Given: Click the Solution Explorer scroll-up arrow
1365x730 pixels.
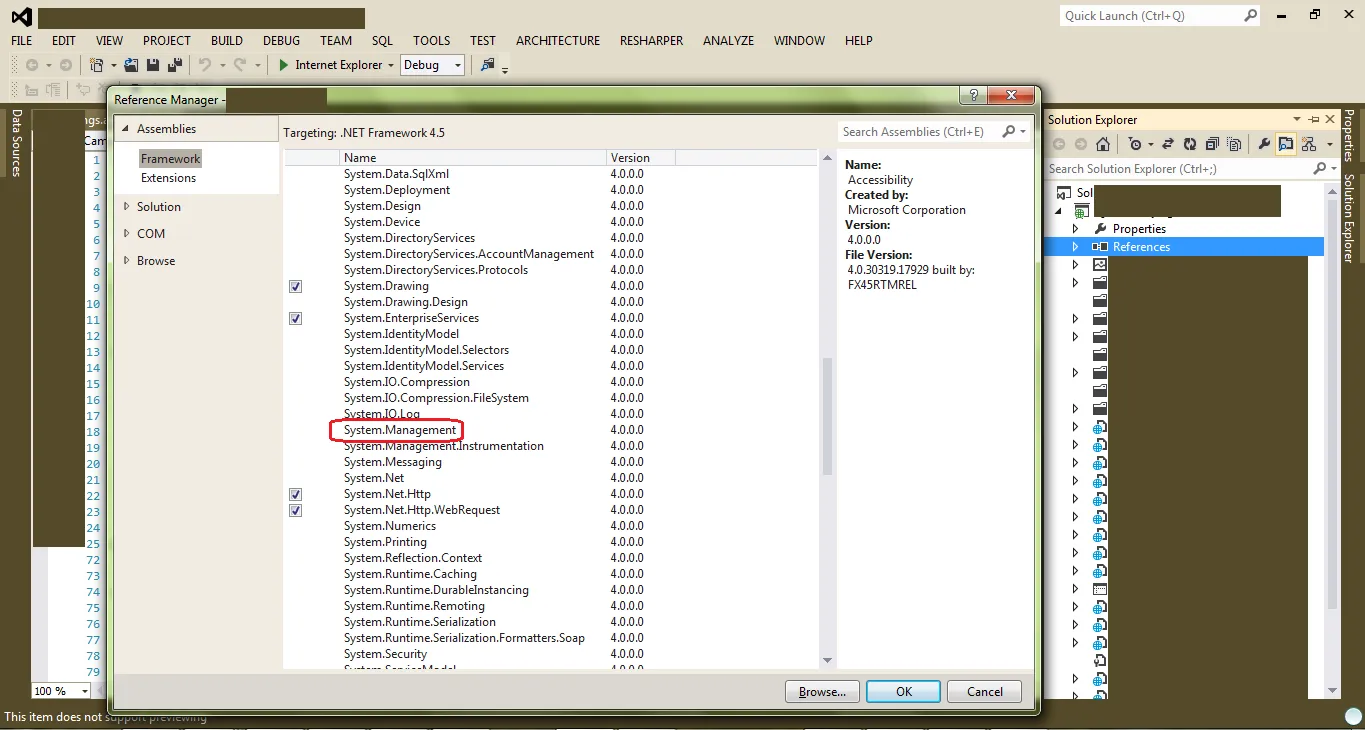Looking at the screenshot, I should tap(1332, 190).
